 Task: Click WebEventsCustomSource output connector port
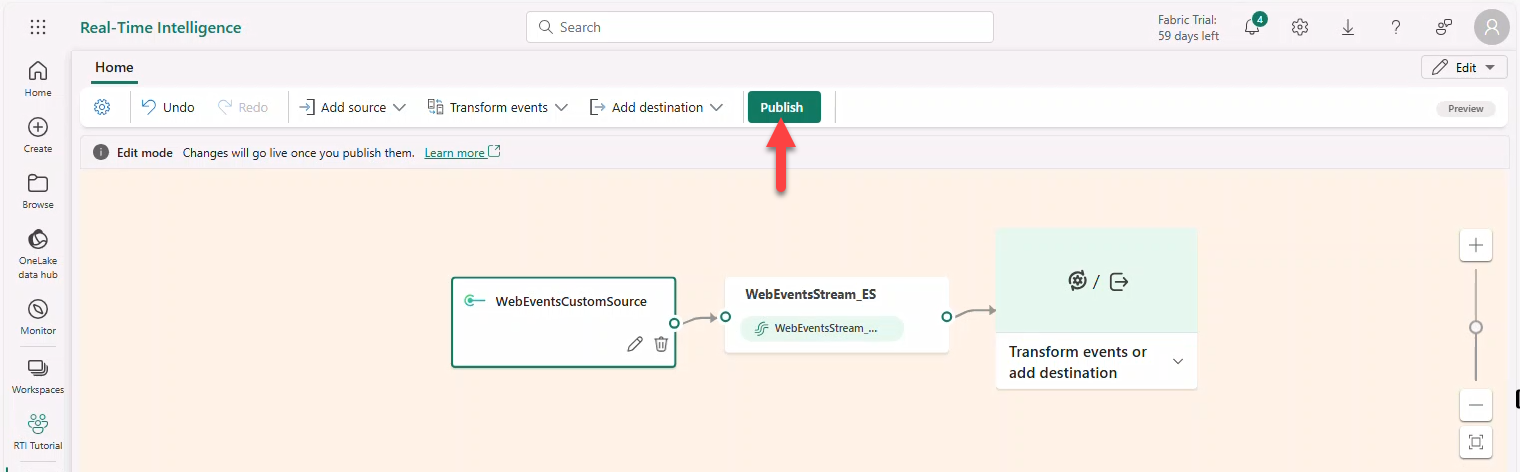pyautogui.click(x=675, y=323)
